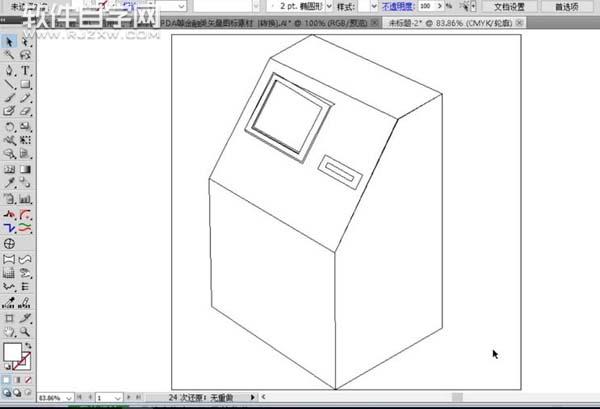Go to the last artboard
600x409 pixels.
click(139, 397)
